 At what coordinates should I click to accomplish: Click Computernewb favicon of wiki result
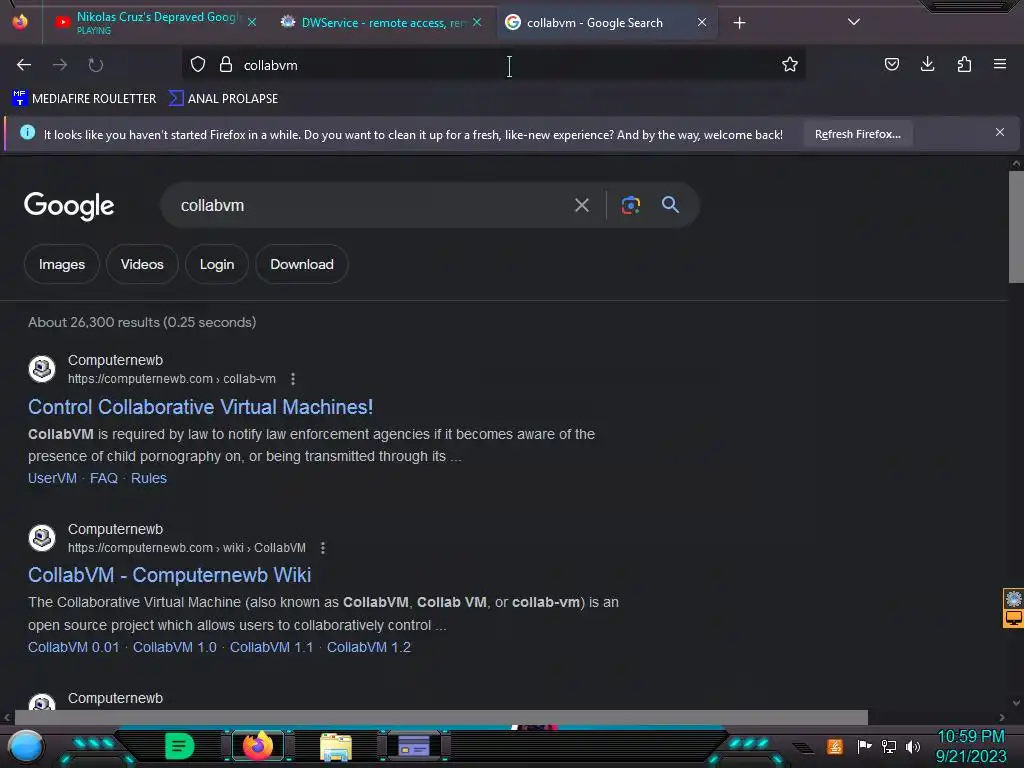(x=42, y=537)
